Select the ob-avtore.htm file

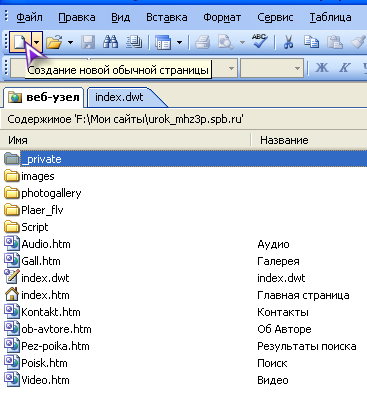point(56,329)
